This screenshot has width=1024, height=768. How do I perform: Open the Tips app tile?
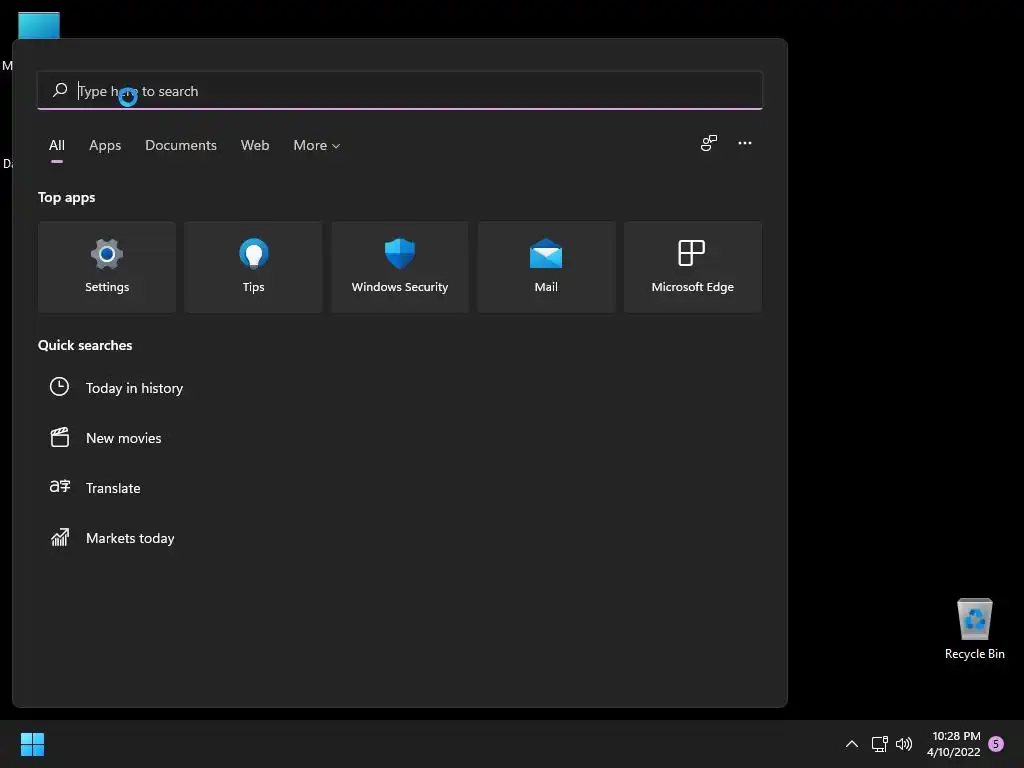coord(253,267)
